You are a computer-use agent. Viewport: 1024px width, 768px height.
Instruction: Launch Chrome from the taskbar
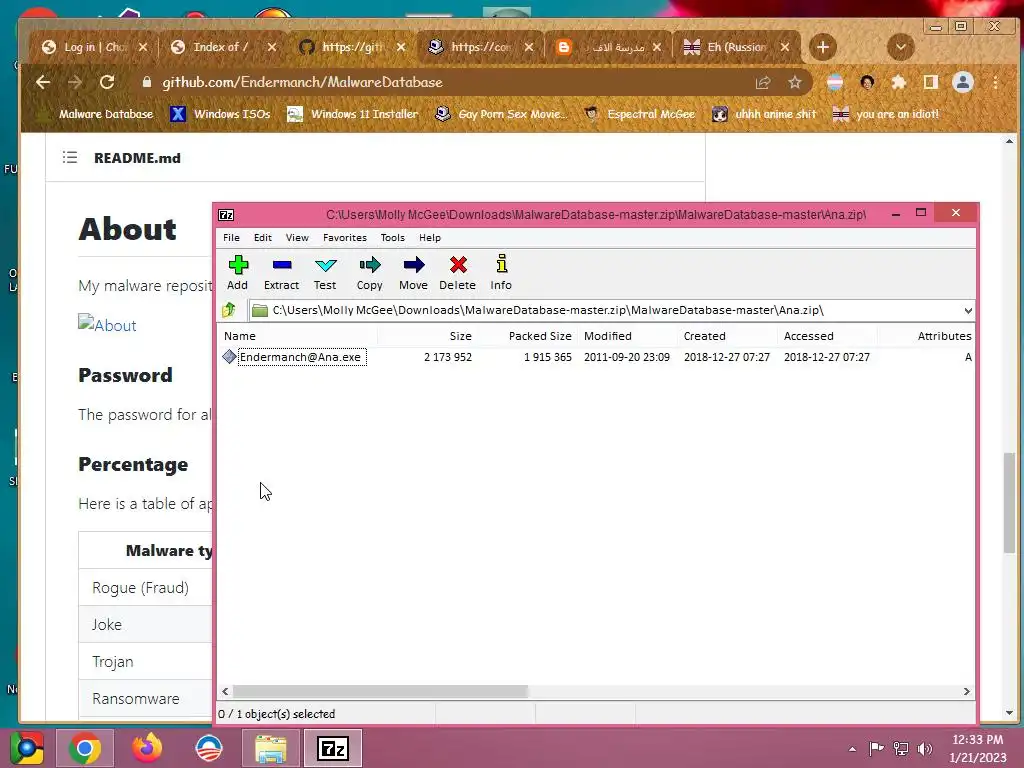pos(85,748)
